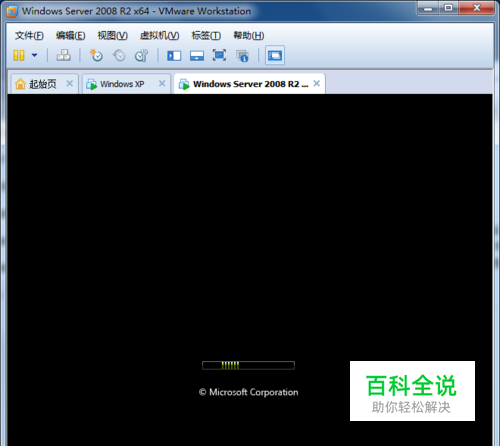
Task: Close the VMware Workstation window
Action: coord(477,8)
